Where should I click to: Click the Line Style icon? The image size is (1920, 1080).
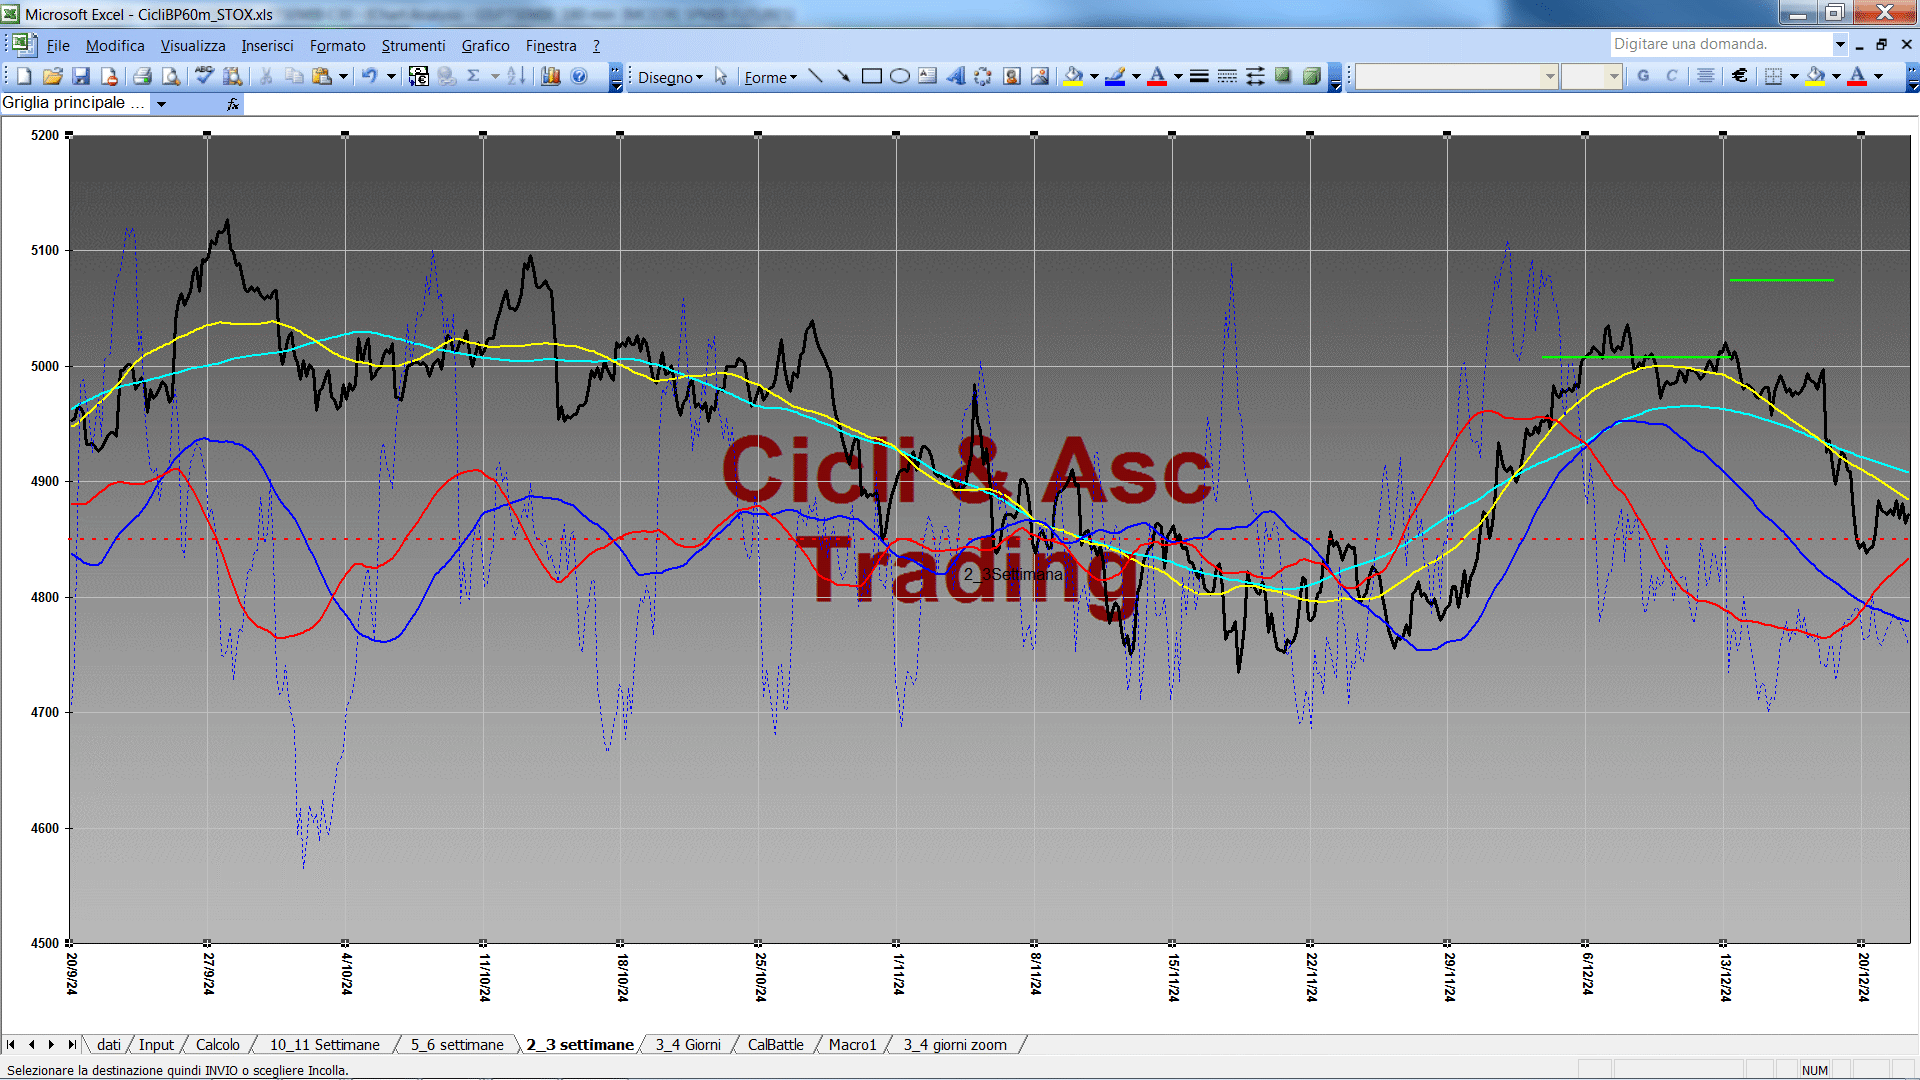1199,76
